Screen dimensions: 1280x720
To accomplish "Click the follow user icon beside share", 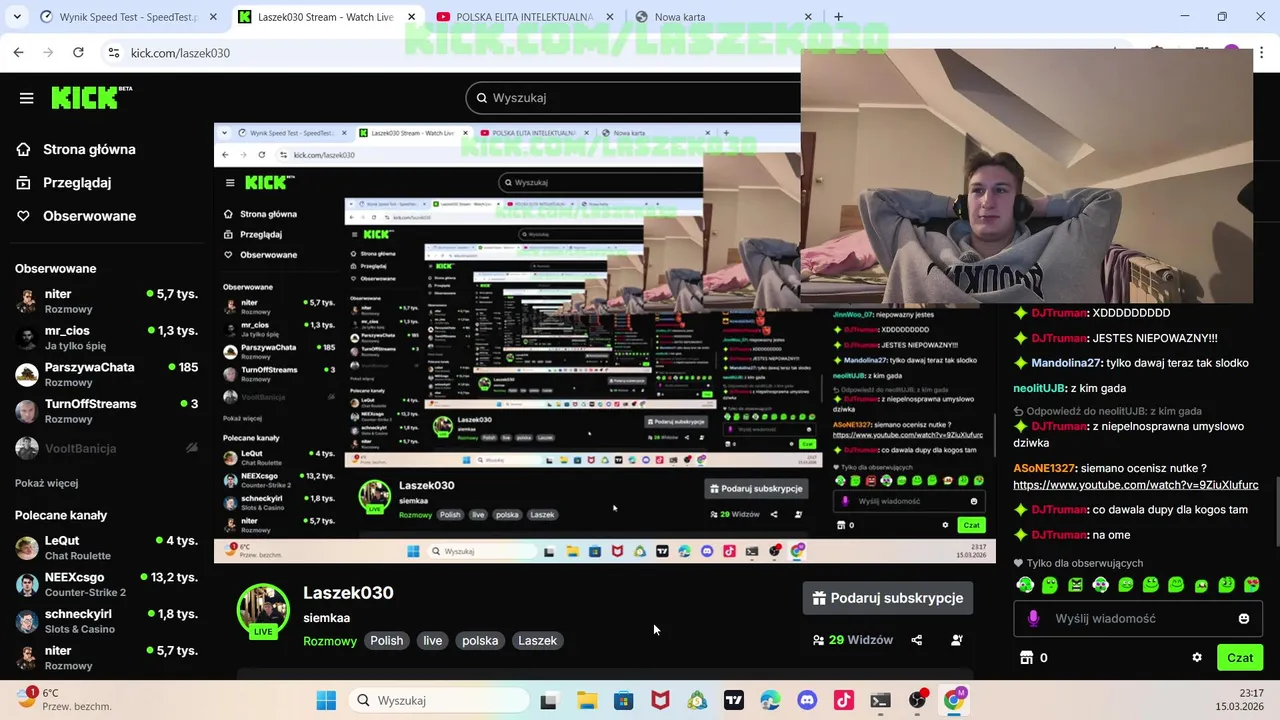I will point(957,640).
